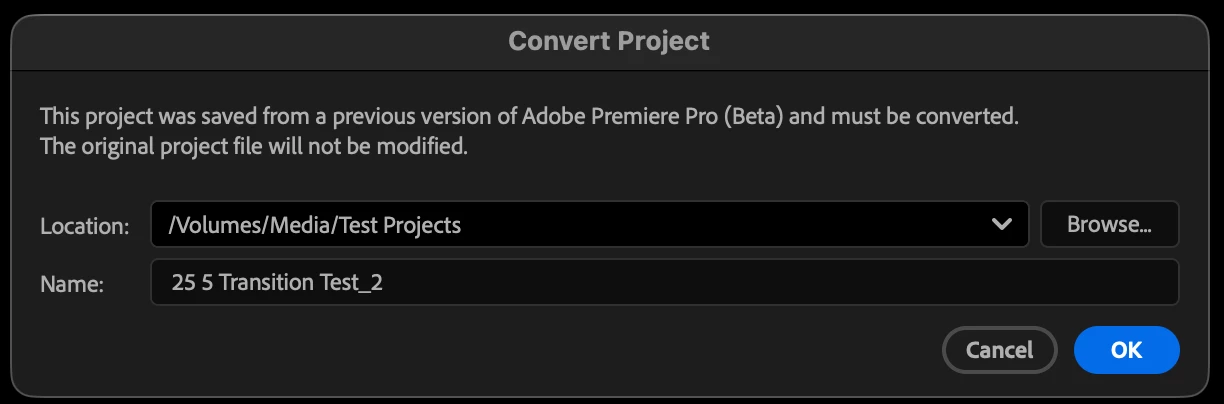Click the "/Volumes" portion of the location path
This screenshot has height=404, width=1224.
(x=207, y=225)
